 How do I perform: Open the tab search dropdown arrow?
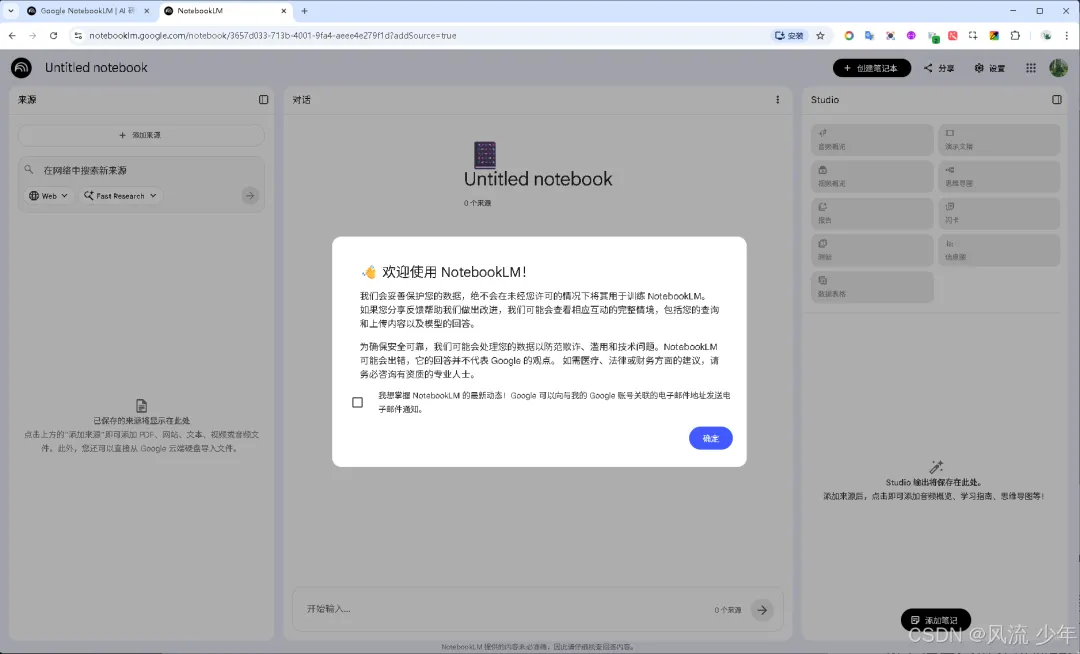tap(10, 11)
